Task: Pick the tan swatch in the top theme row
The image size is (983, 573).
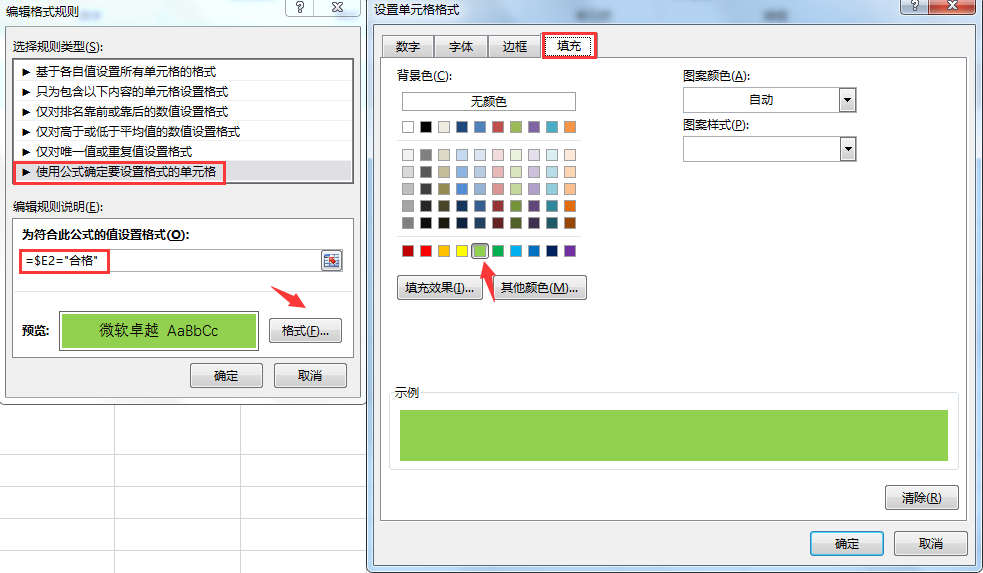Action: click(x=444, y=127)
